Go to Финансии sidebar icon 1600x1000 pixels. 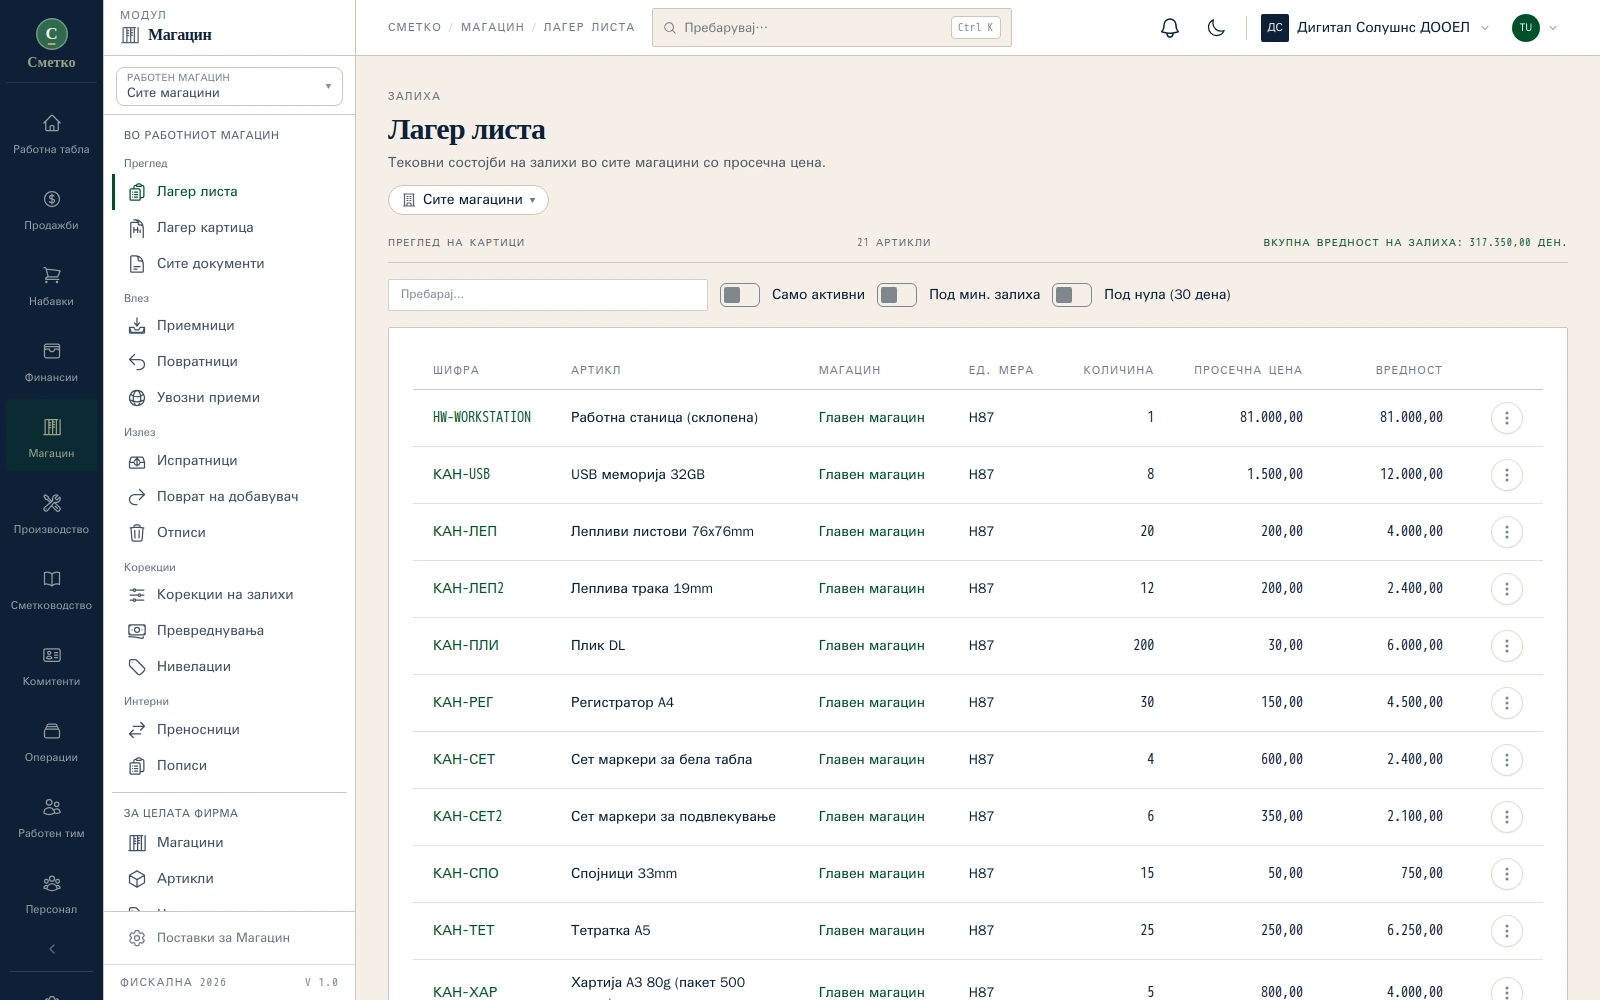coord(51,362)
